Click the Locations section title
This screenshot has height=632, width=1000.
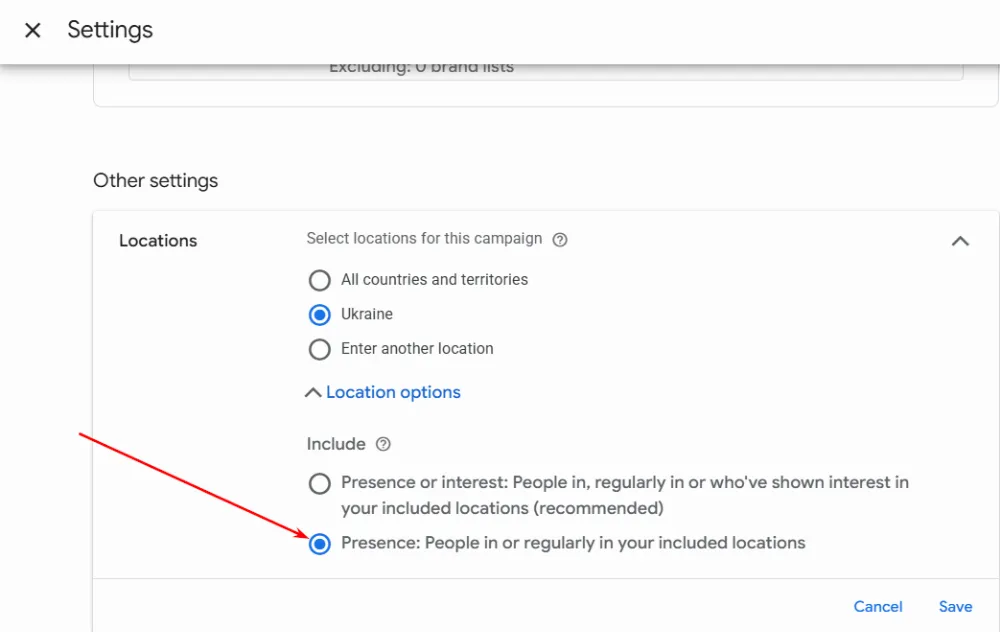[x=158, y=240]
